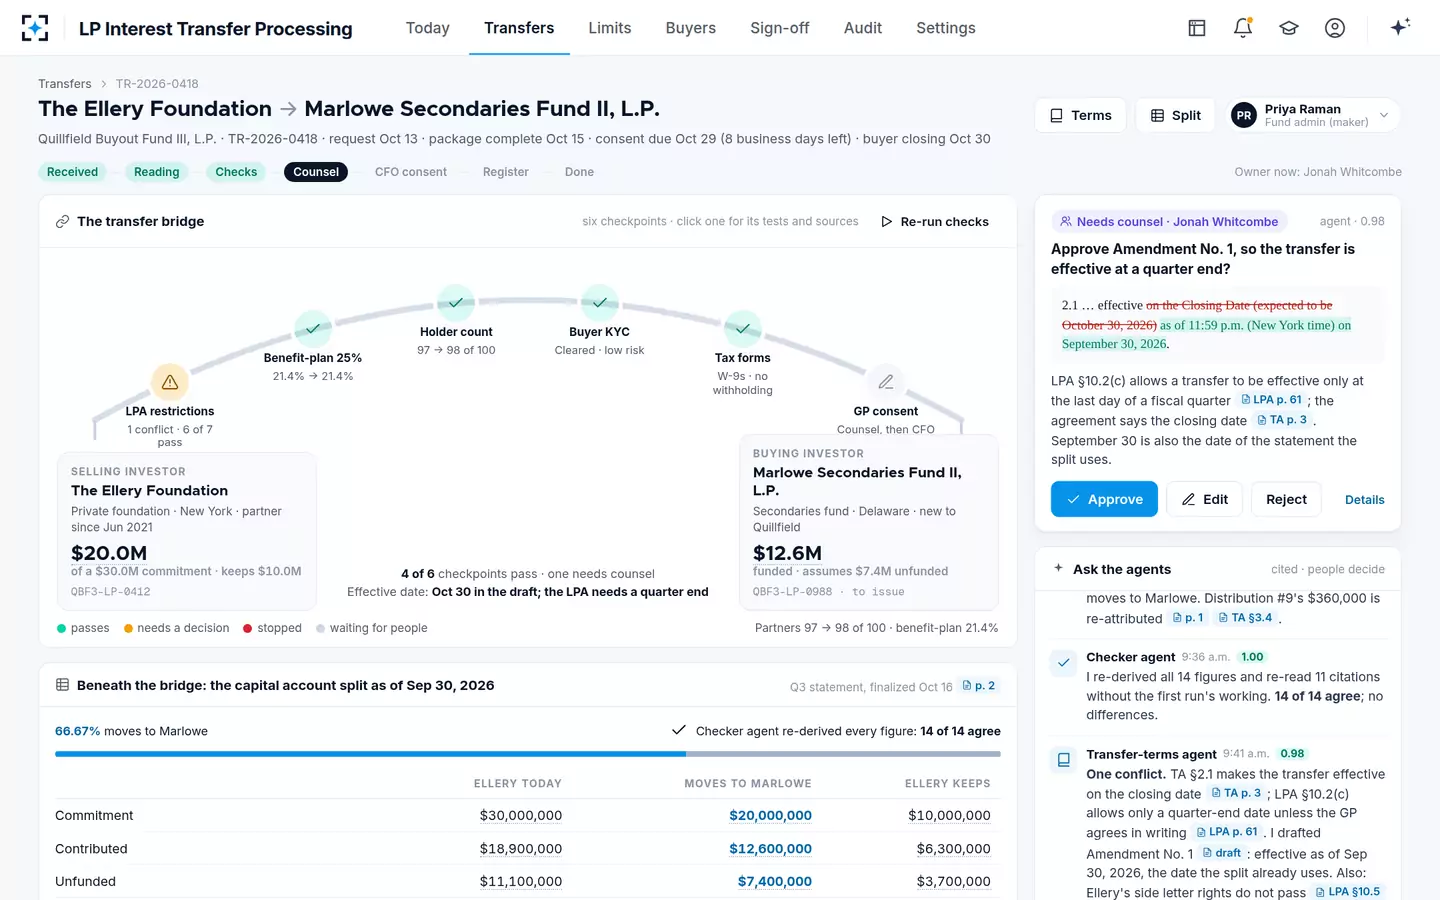Open the AI sparkle assistant icon
Viewport: 1440px width, 900px height.
coord(1400,27)
